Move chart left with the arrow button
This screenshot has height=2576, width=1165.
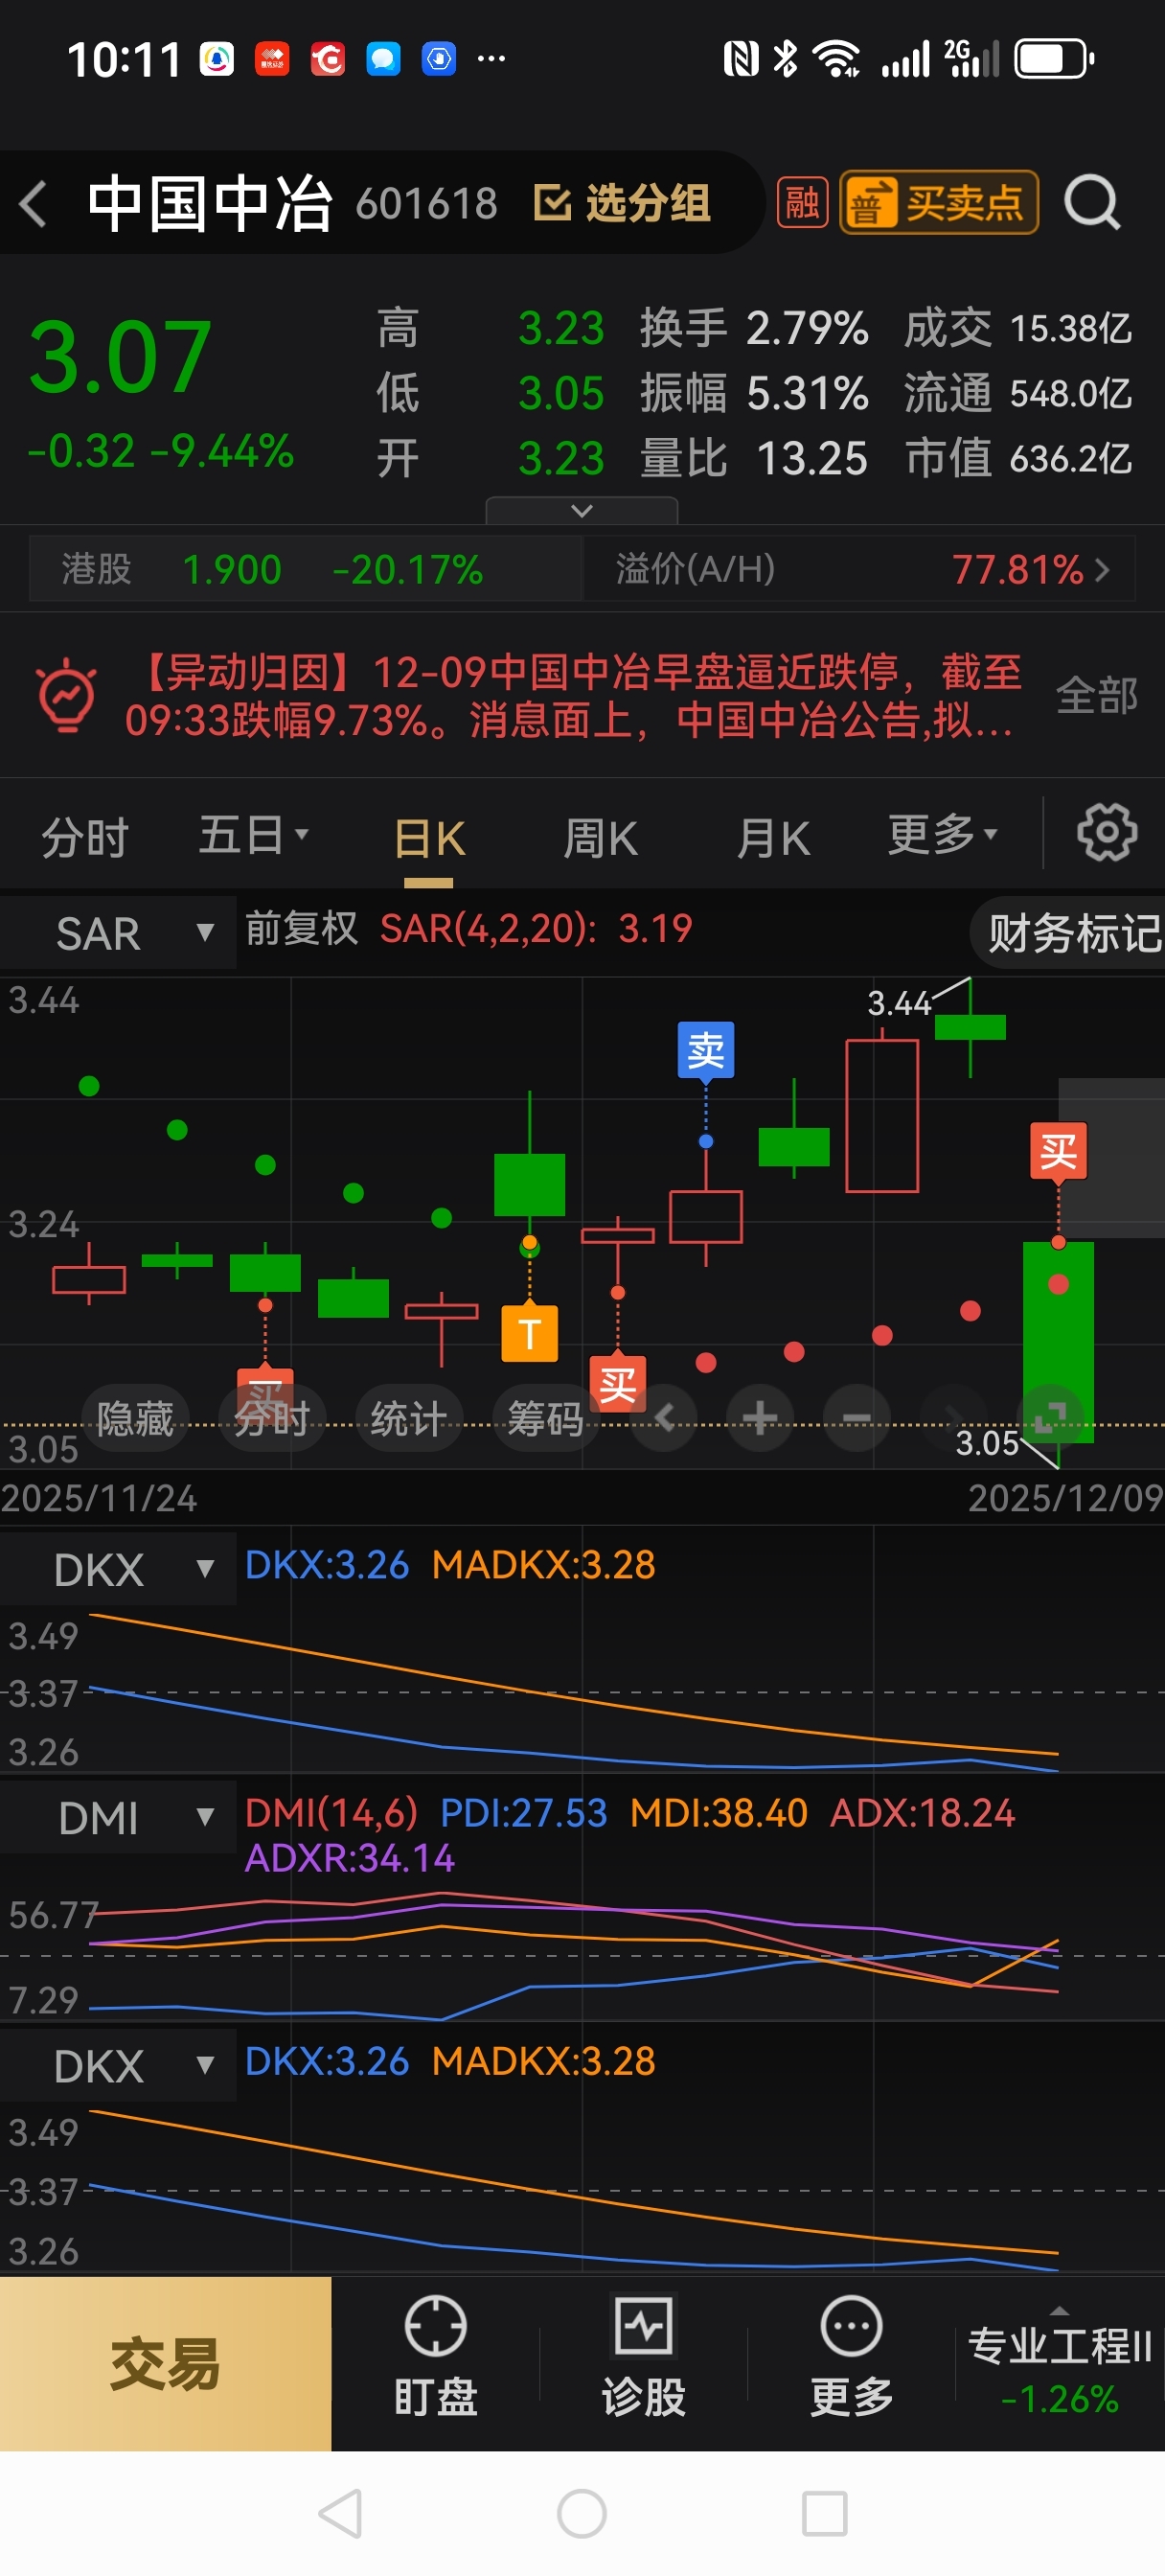click(x=664, y=1417)
